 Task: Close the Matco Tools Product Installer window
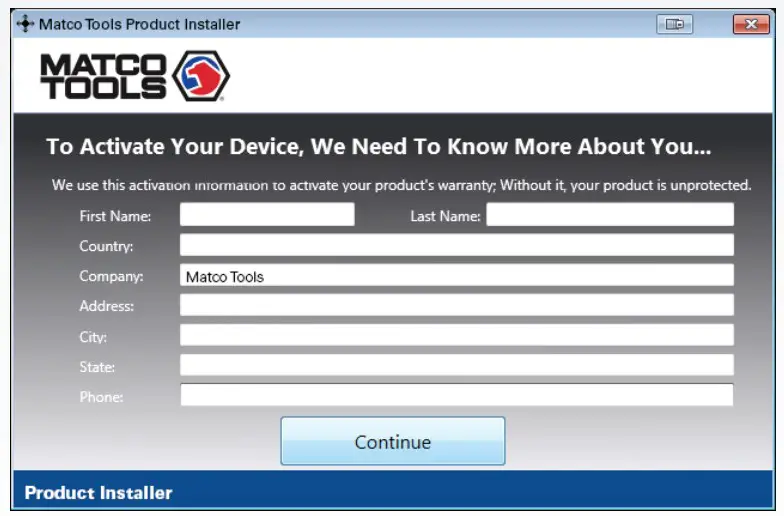pos(751,24)
